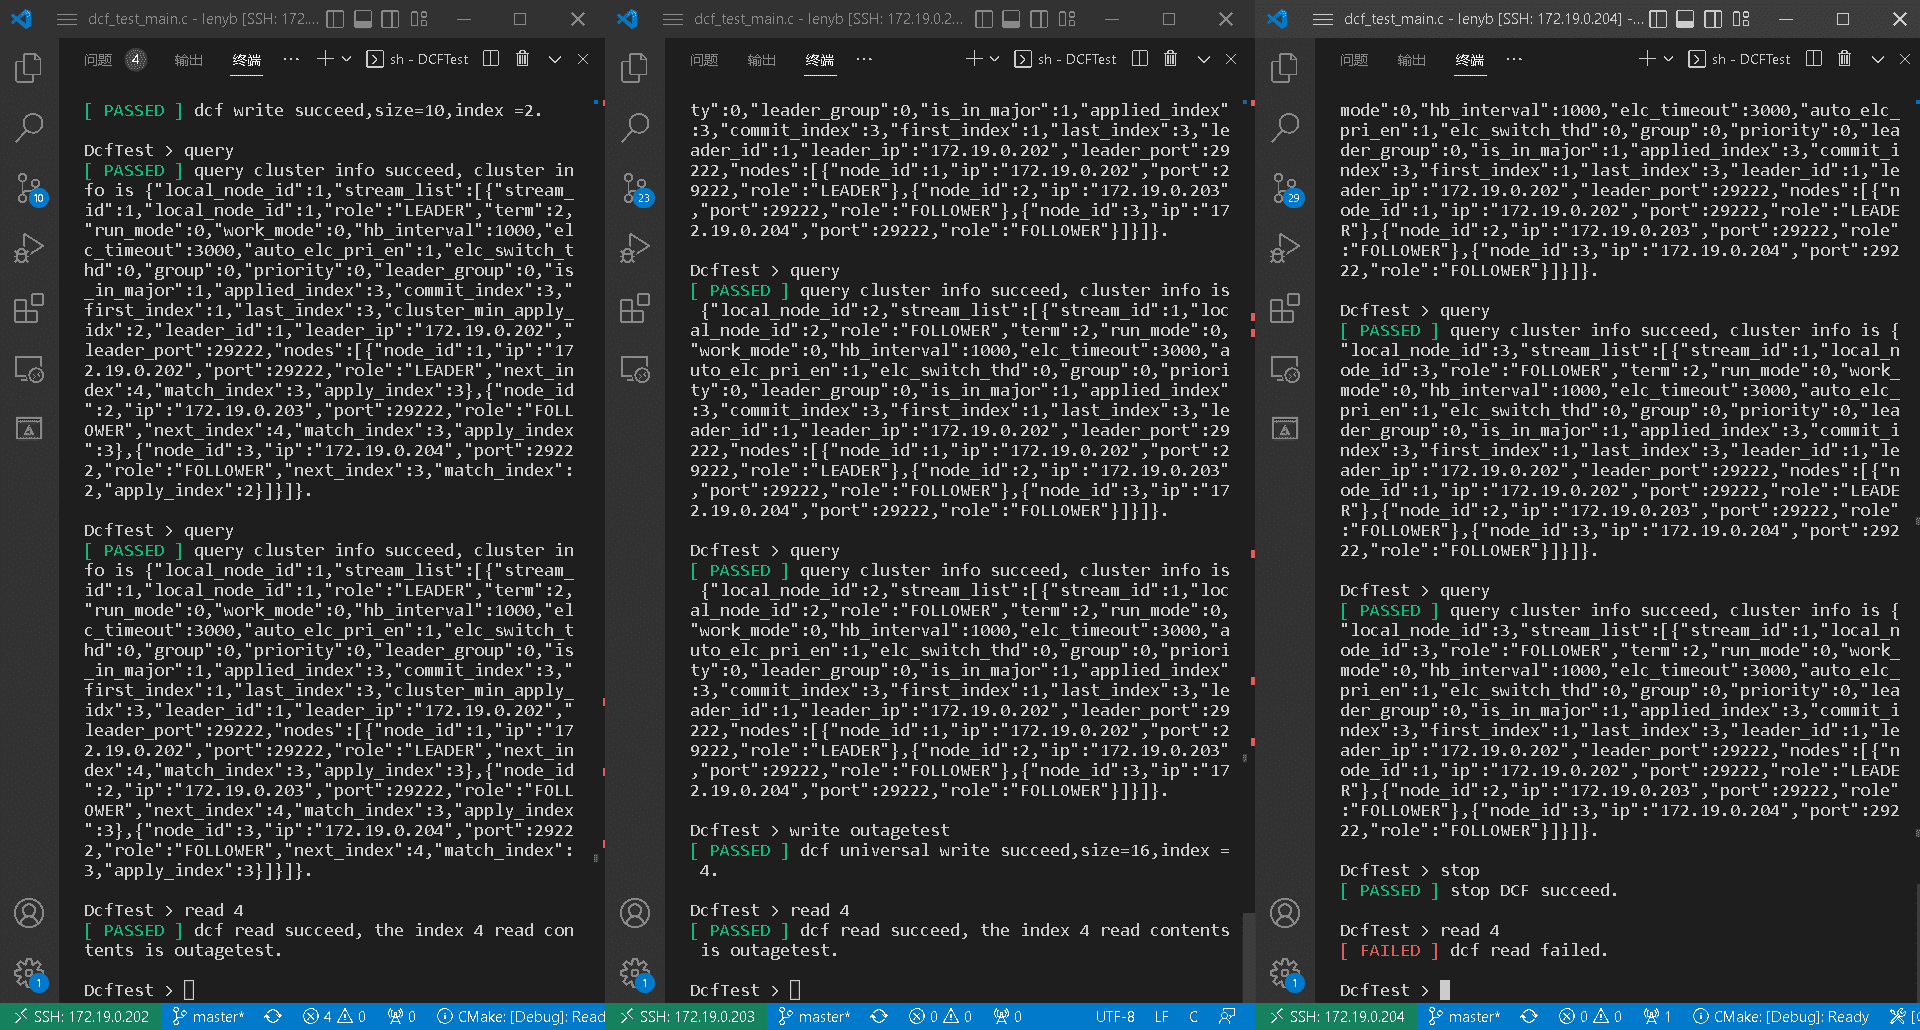This screenshot has width=1920, height=1030.
Task: Toggle bottom panel in middle window
Action: coord(1011,19)
